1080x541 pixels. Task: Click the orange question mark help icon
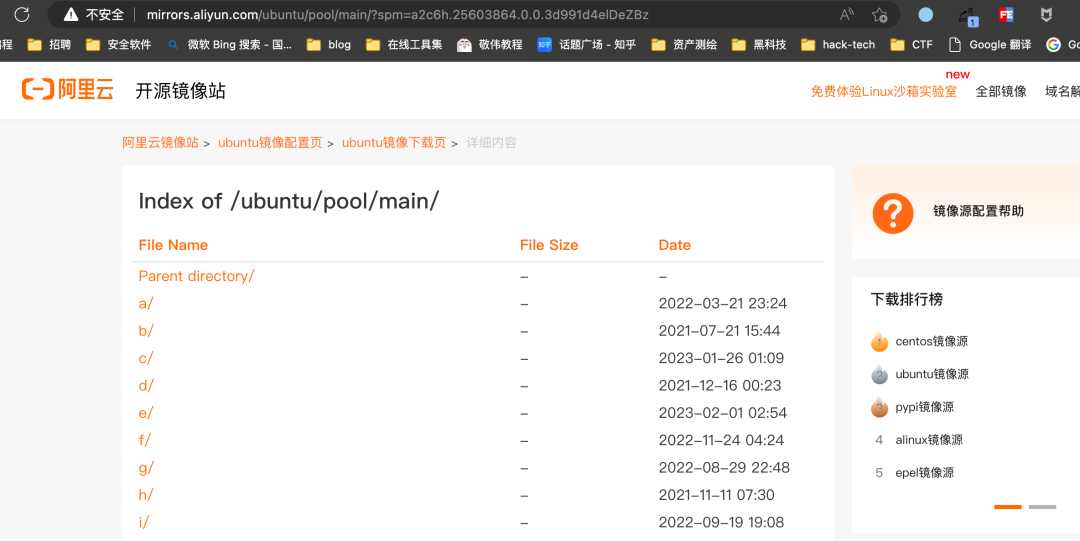click(x=893, y=213)
